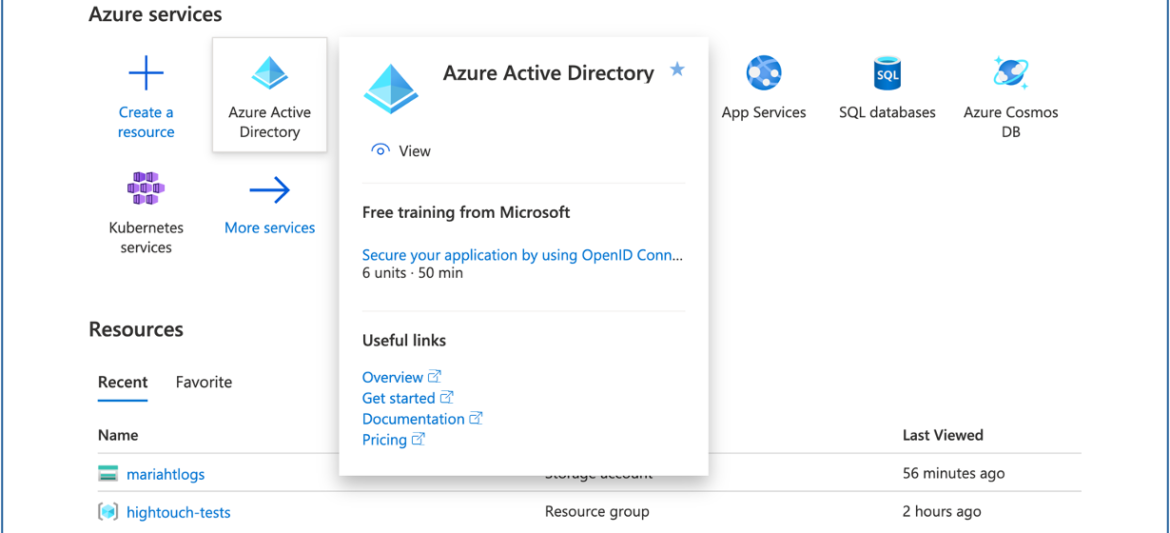The width and height of the screenshot is (1170, 533).
Task: Switch to the Favorite resources tab
Action: (204, 382)
